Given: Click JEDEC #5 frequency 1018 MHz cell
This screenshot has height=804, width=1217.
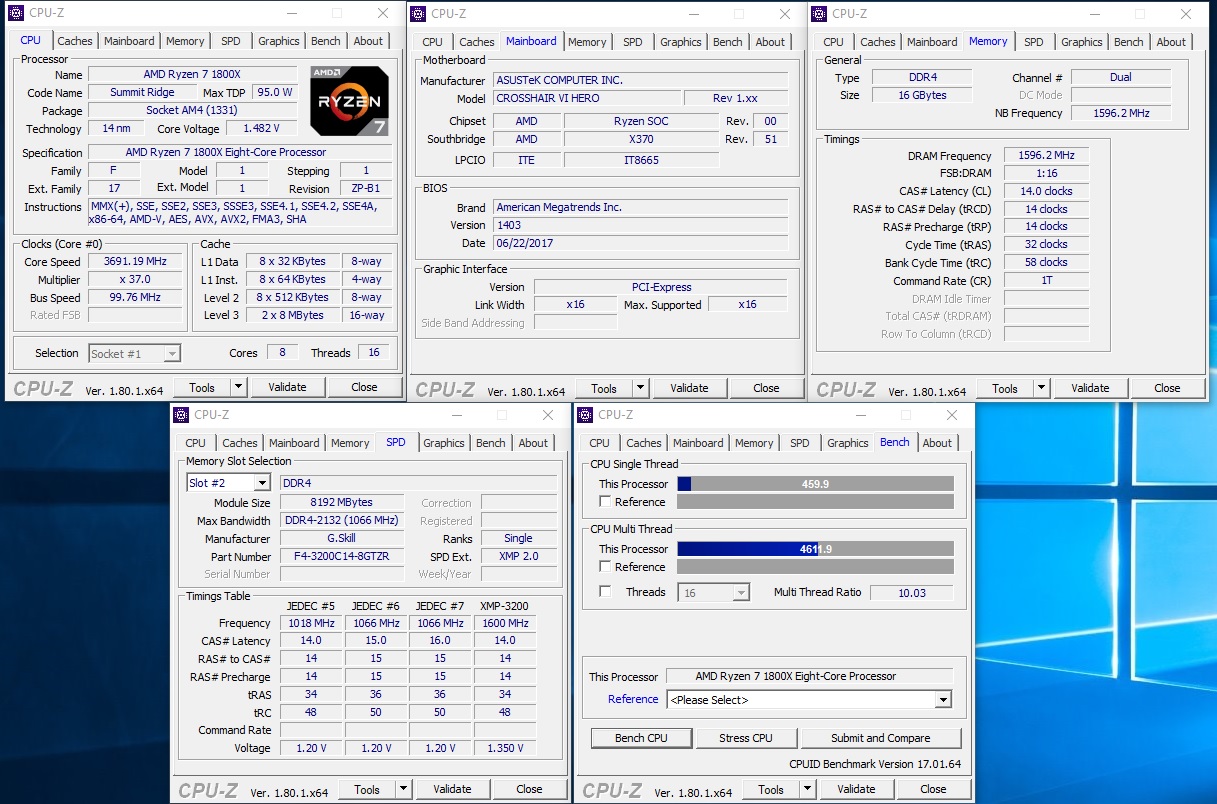Looking at the screenshot, I should [x=311, y=623].
